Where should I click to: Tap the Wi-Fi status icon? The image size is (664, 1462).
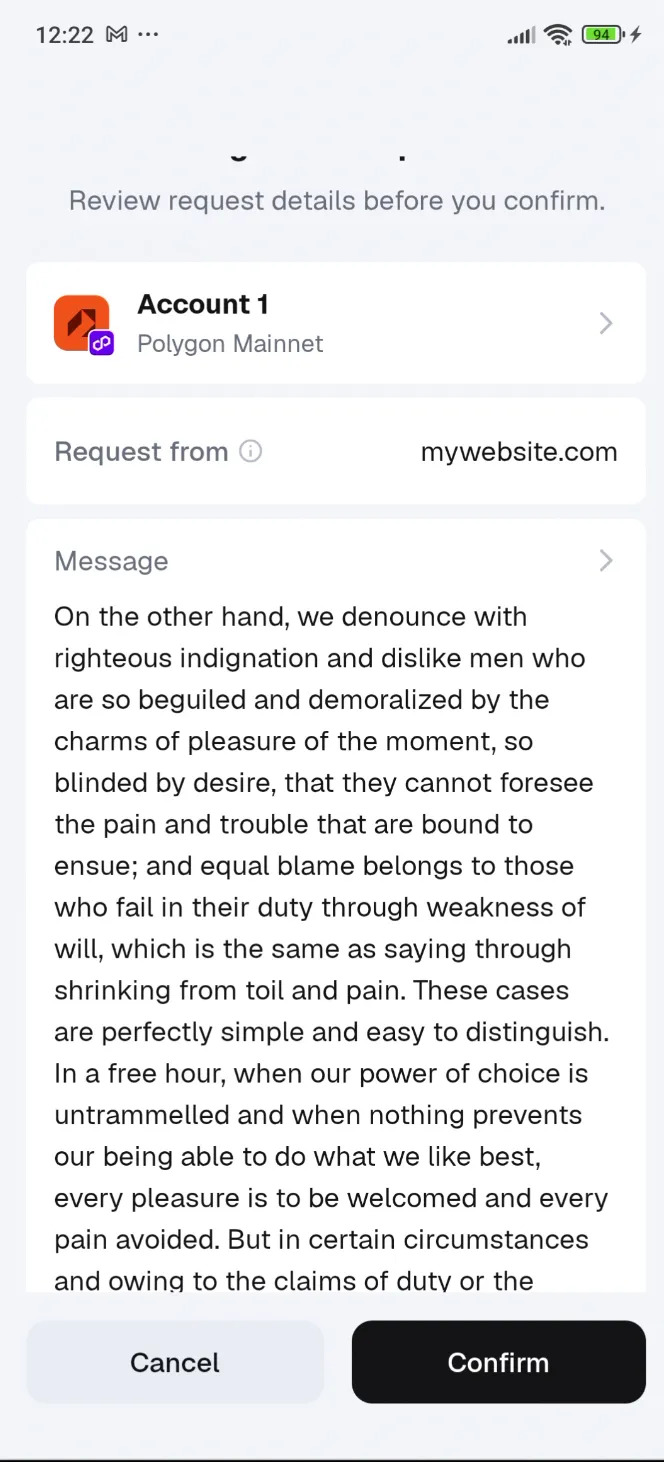coord(558,35)
